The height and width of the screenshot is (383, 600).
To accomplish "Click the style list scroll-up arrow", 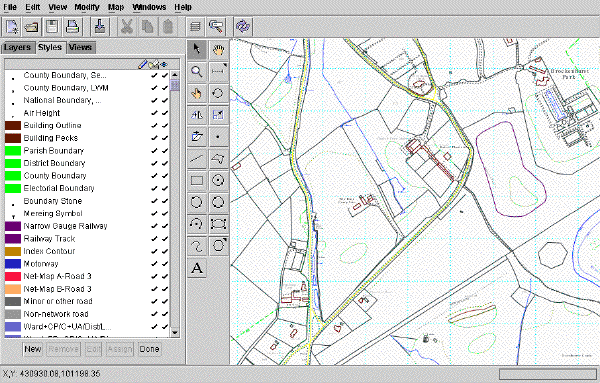I will pos(175,75).
